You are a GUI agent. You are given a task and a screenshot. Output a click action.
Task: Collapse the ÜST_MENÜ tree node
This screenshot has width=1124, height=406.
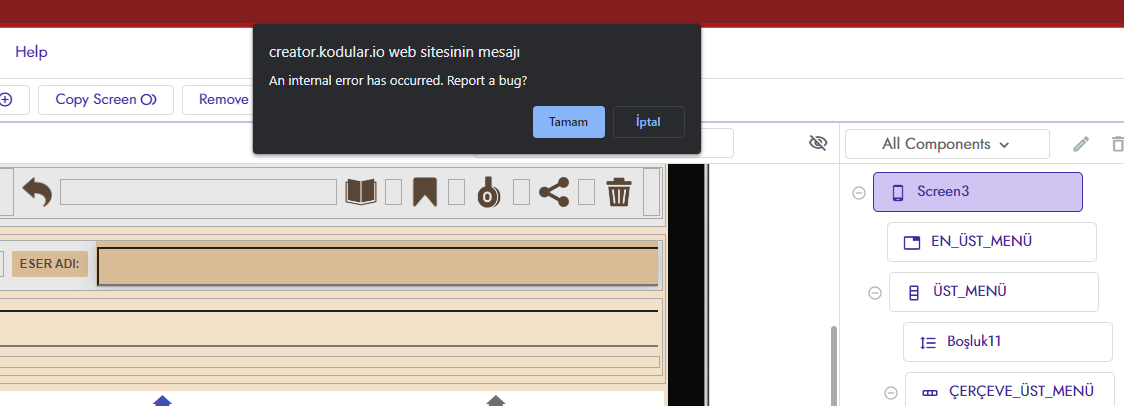(x=875, y=293)
